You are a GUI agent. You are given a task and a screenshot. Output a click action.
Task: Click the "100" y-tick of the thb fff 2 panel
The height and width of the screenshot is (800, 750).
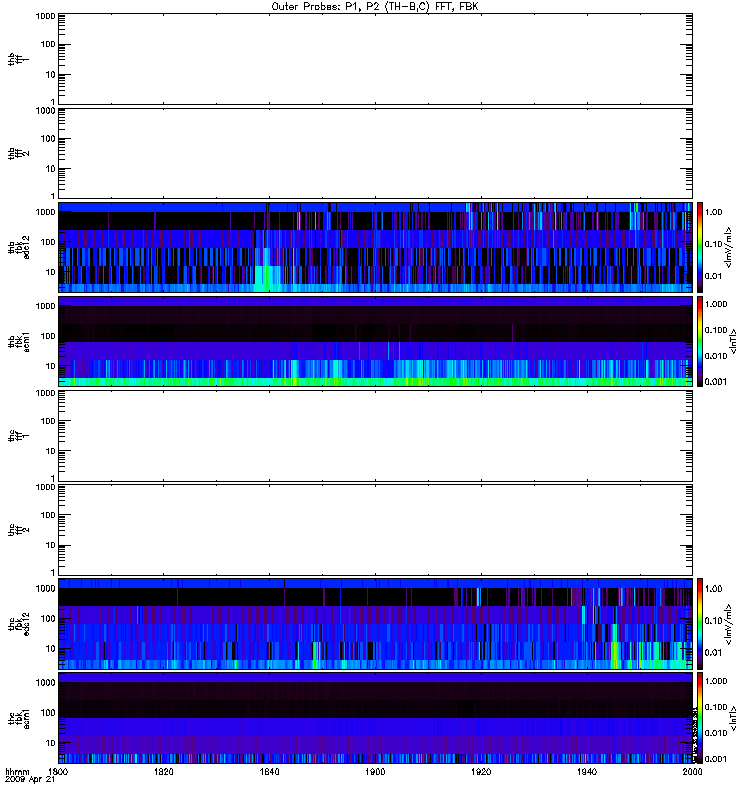(48, 139)
